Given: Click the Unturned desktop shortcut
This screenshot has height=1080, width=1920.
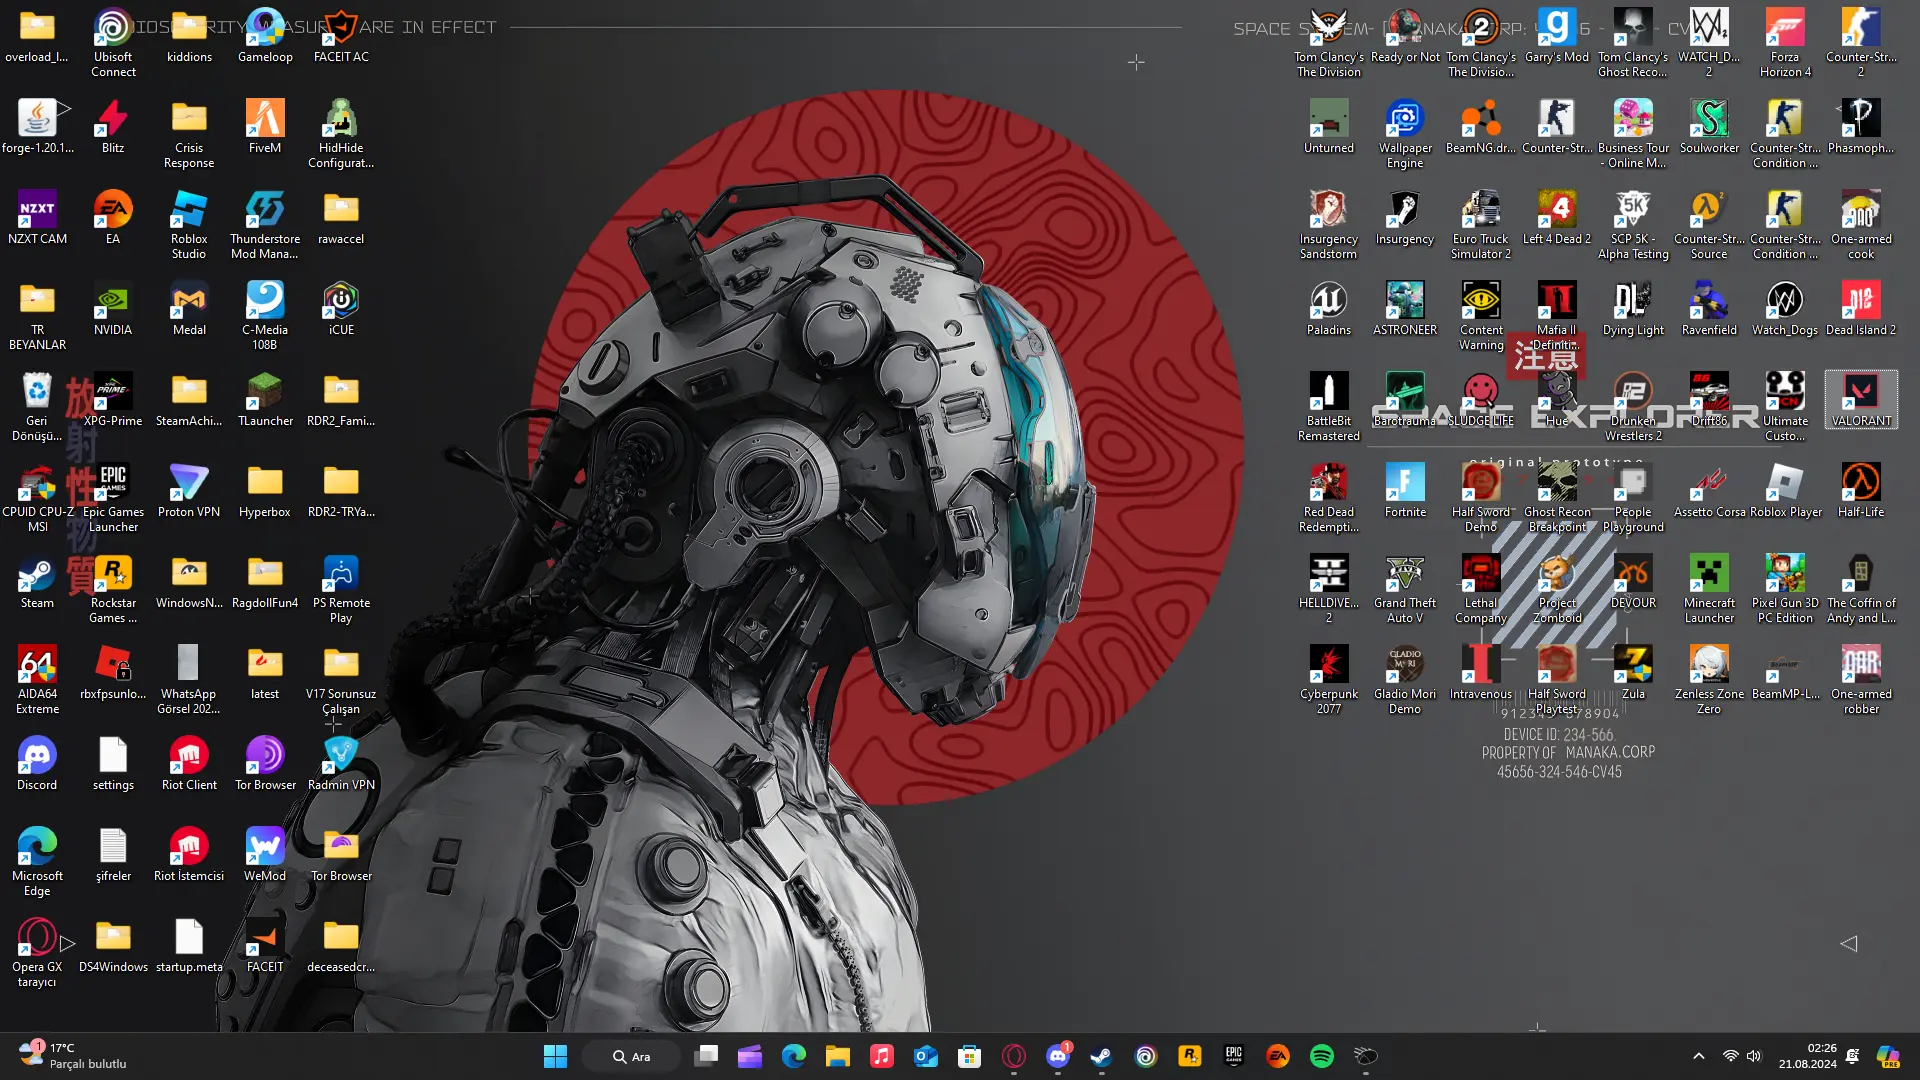Looking at the screenshot, I should click(1329, 126).
